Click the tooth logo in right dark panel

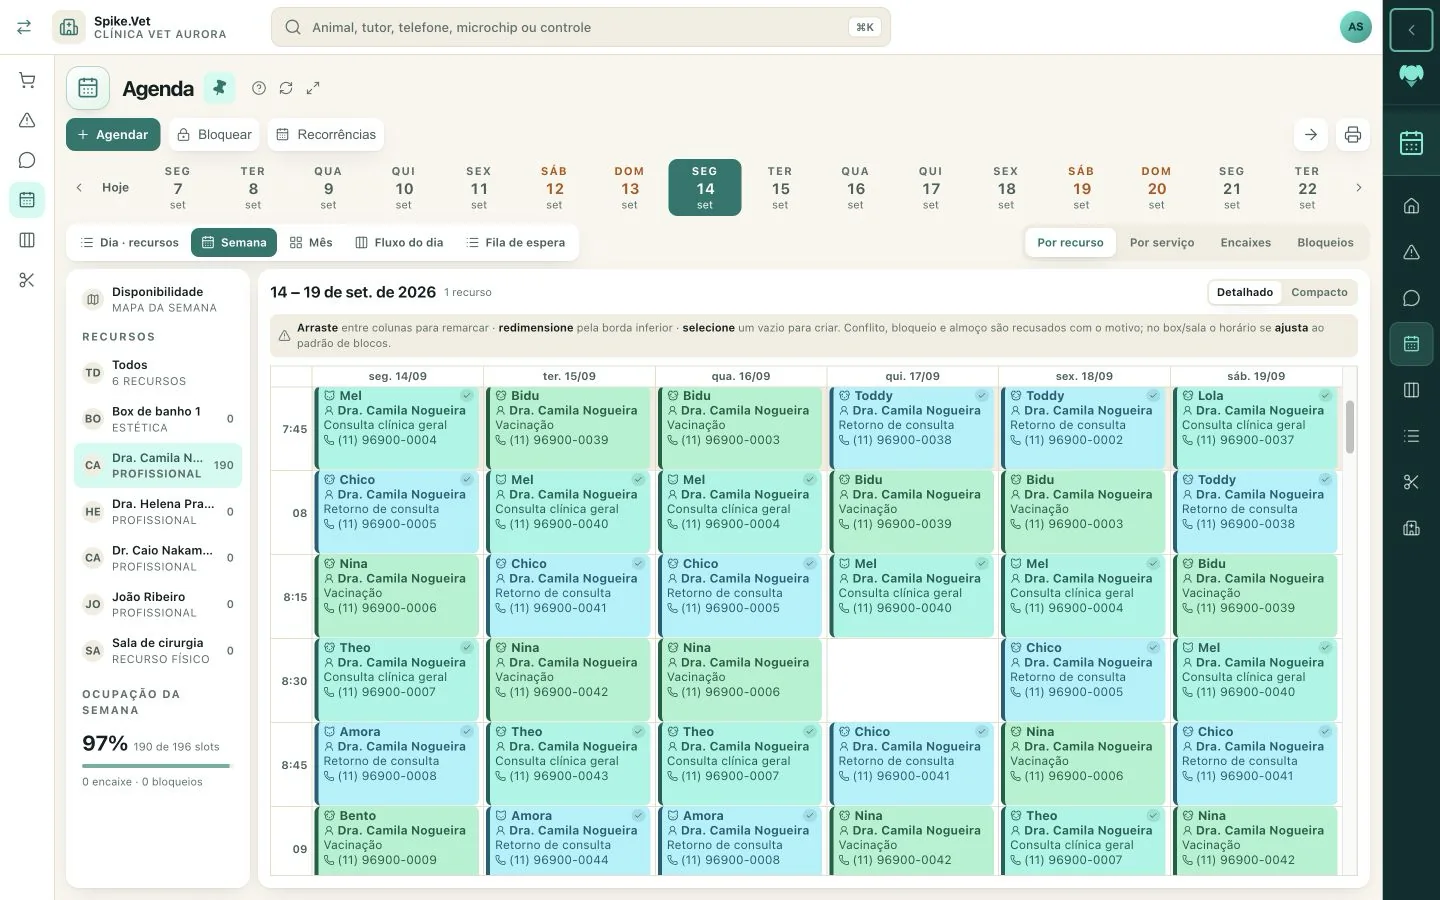(x=1411, y=76)
